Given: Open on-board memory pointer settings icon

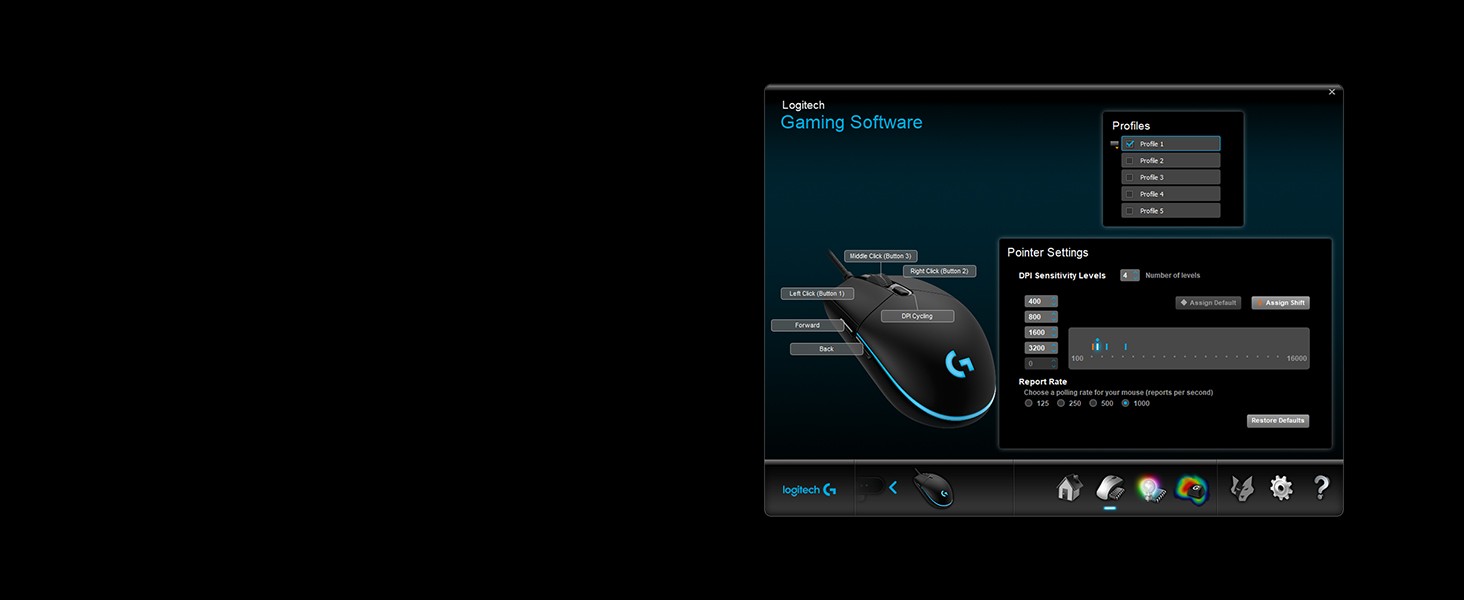Looking at the screenshot, I should pos(1110,488).
